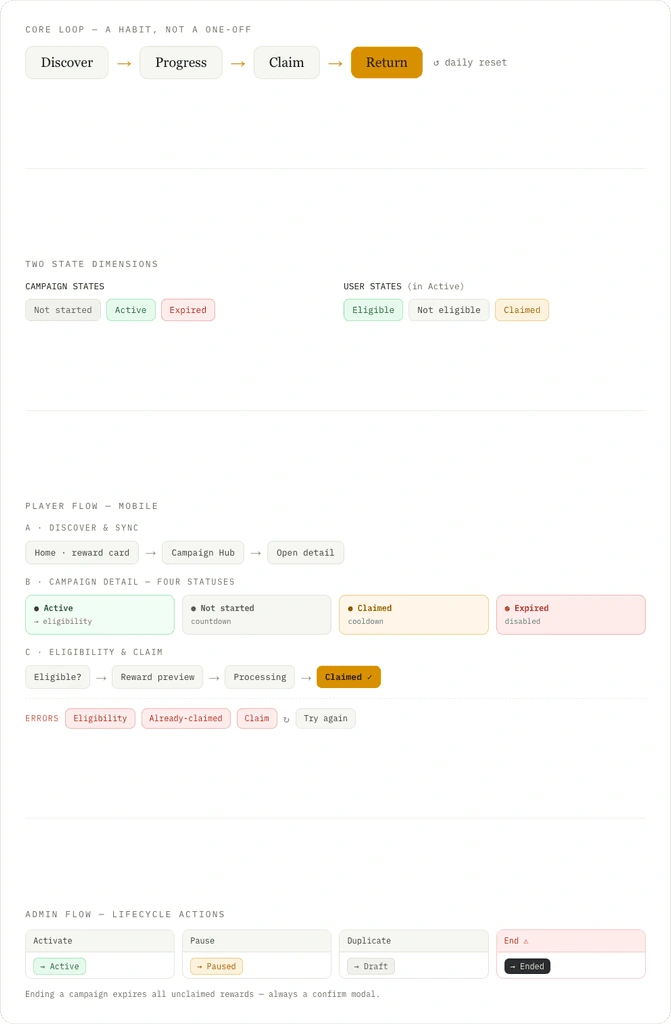Click the Claimed cooldown status card
Screen dimensions: 671x1024
pyautogui.click(x=414, y=615)
